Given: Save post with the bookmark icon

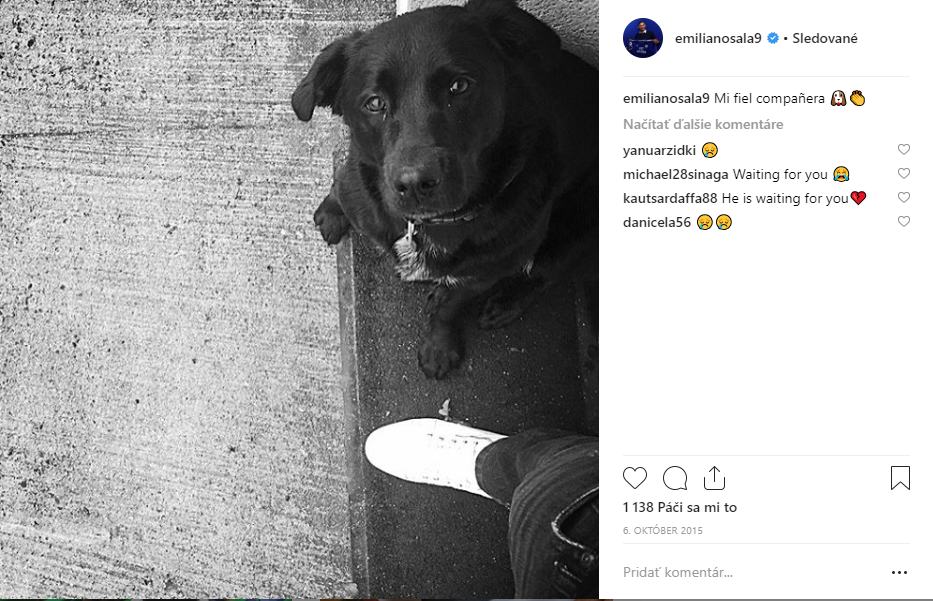Looking at the screenshot, I should click(900, 478).
